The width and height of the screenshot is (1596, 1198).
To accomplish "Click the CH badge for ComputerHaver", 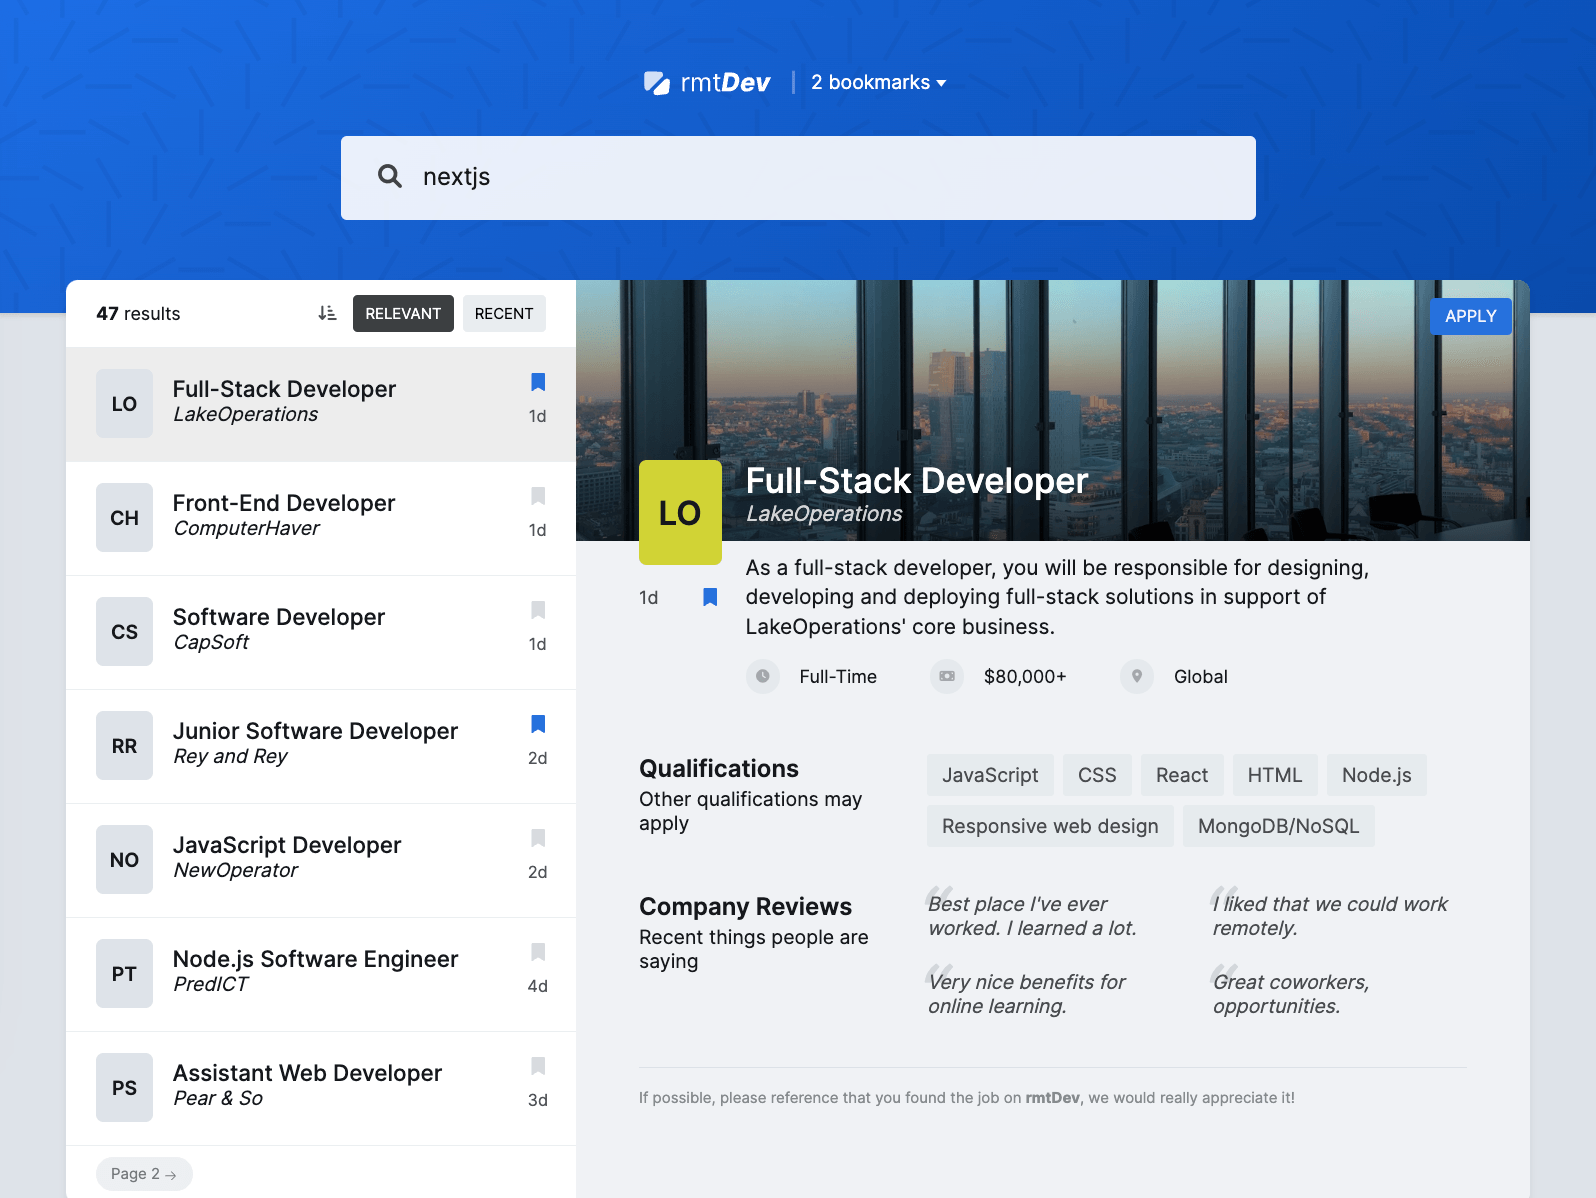I will [124, 518].
